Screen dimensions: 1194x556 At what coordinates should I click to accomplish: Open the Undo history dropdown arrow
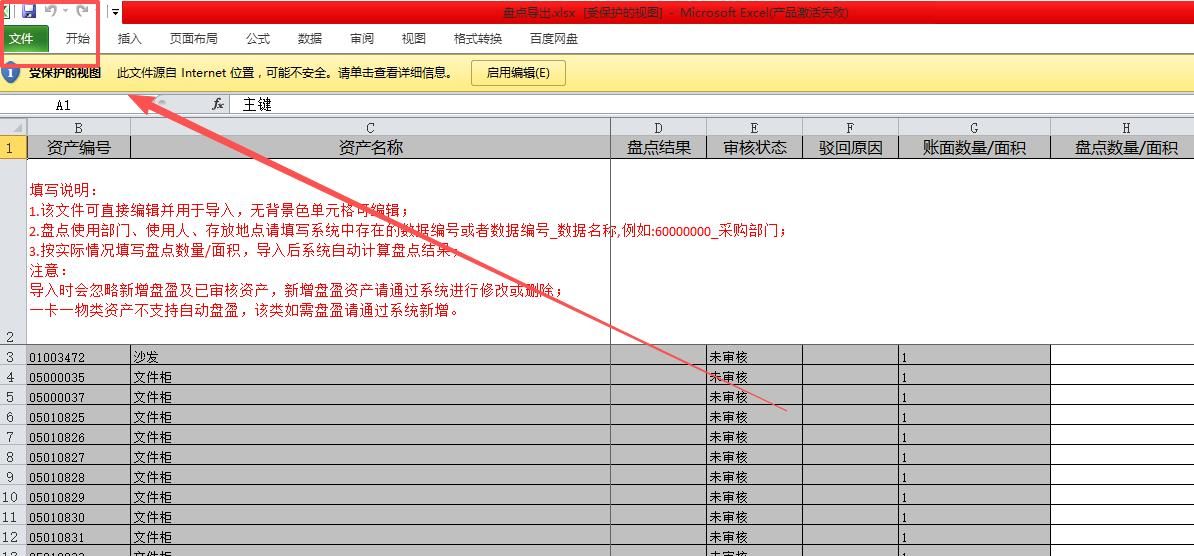point(65,12)
